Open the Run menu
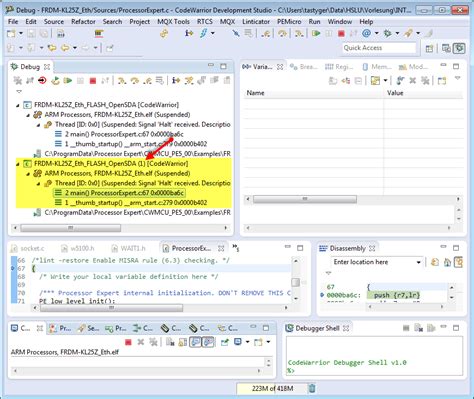This screenshot has width=474, height=399. click(x=314, y=22)
